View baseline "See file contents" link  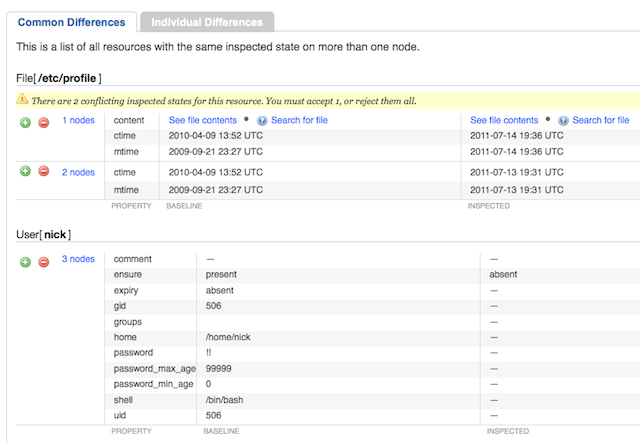[201, 121]
